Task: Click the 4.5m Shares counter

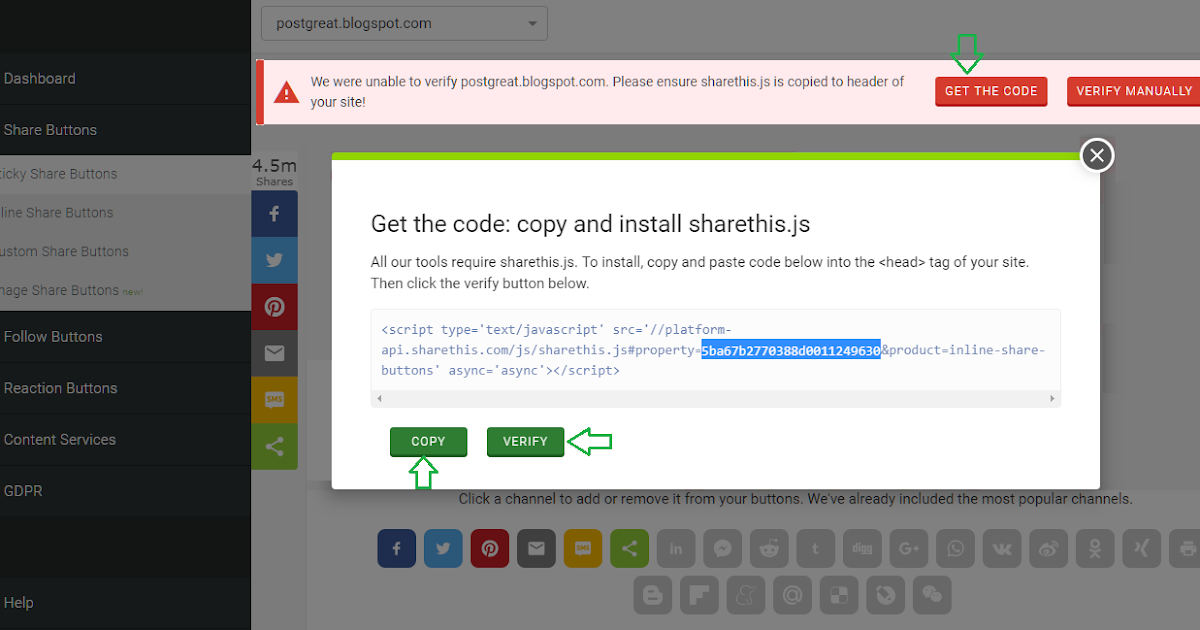Action: point(274,172)
